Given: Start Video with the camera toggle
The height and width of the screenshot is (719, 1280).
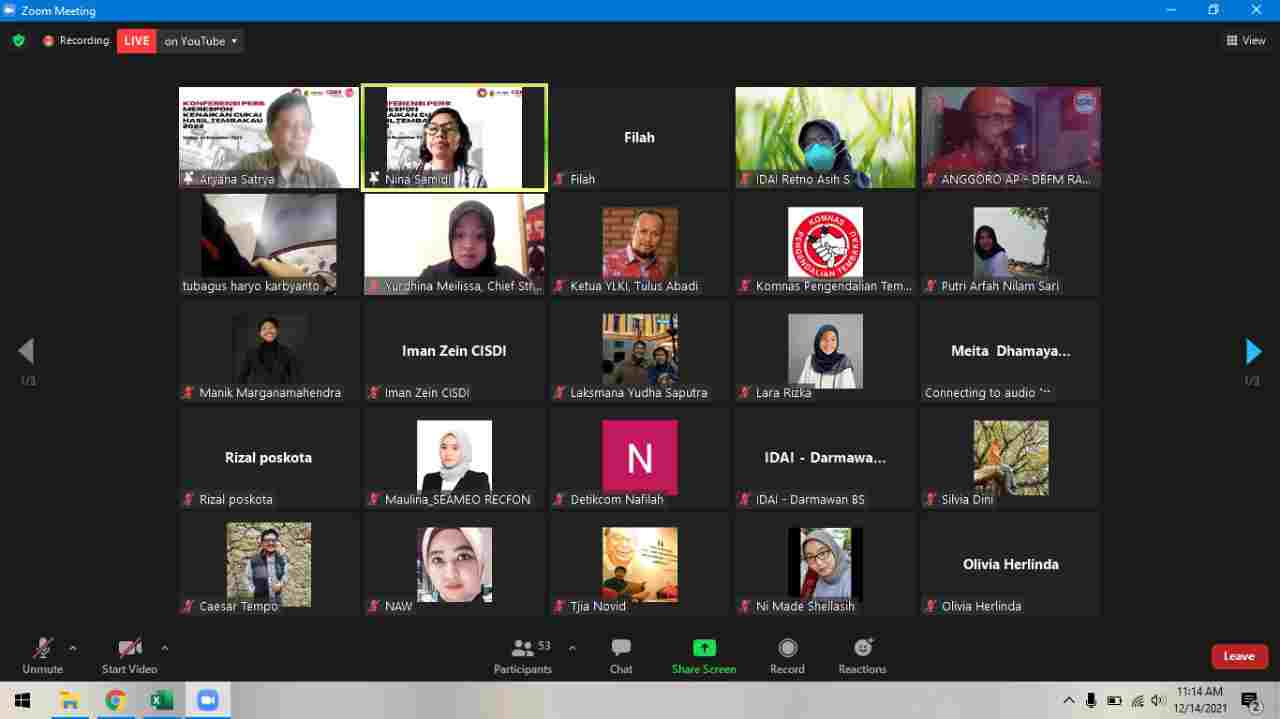Looking at the screenshot, I should pyautogui.click(x=129, y=655).
